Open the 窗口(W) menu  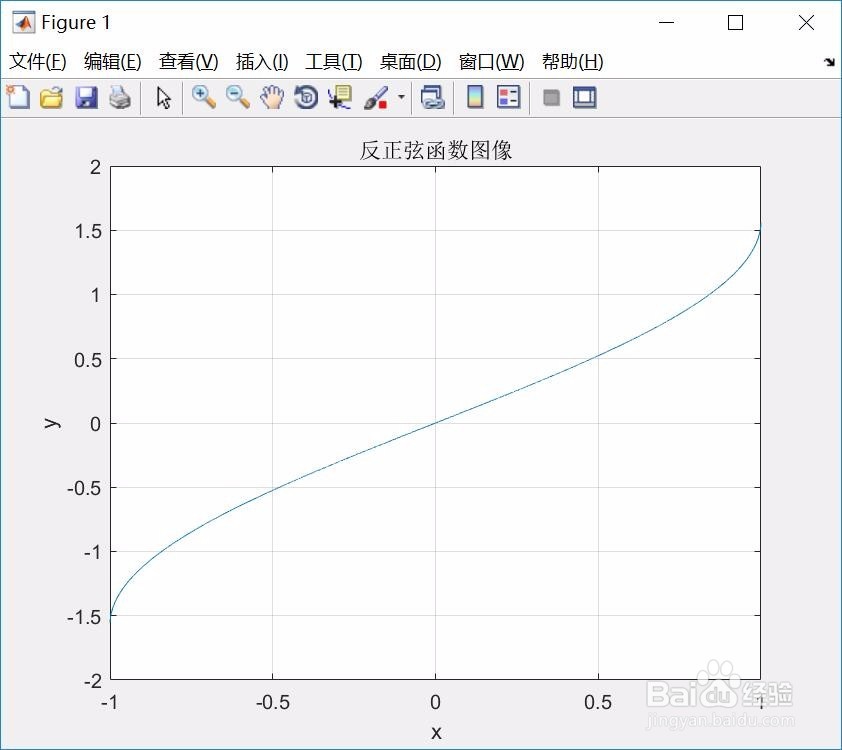[491, 62]
